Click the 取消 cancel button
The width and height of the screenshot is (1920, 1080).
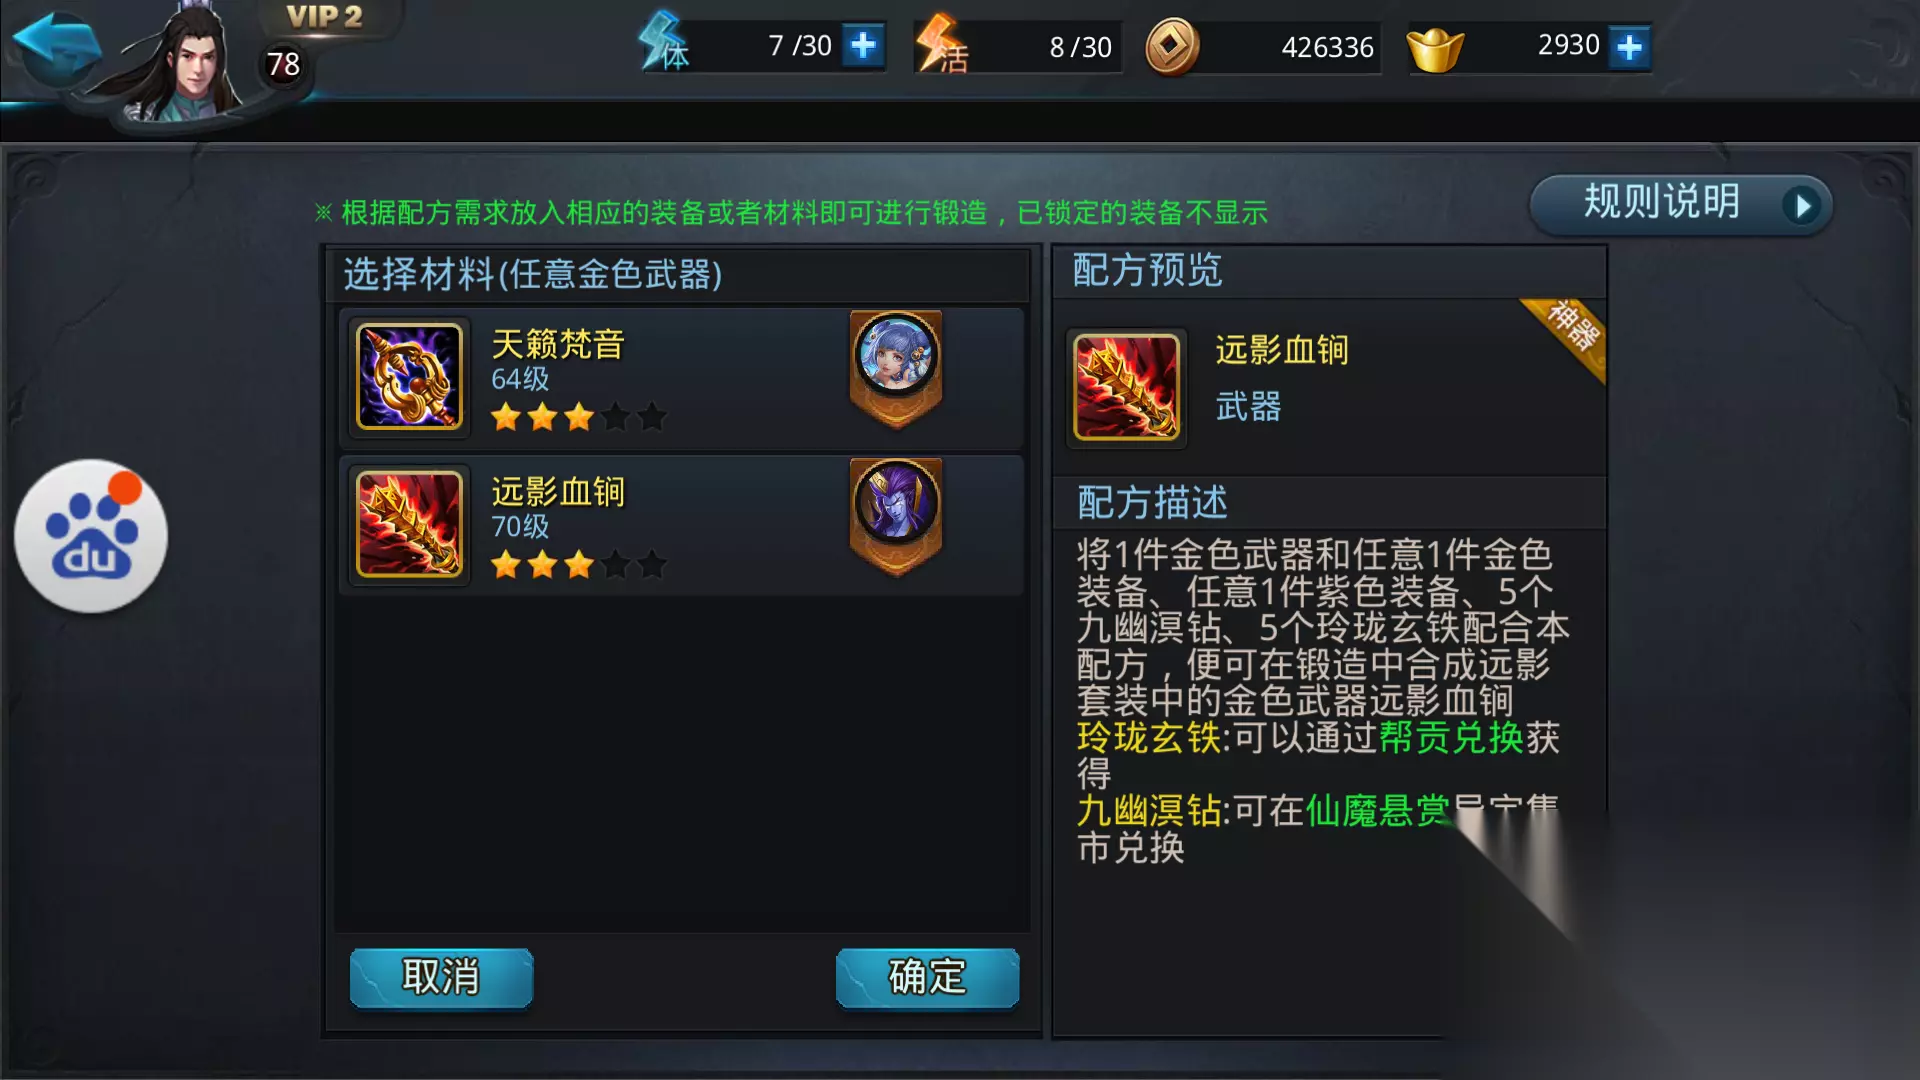[x=441, y=977]
